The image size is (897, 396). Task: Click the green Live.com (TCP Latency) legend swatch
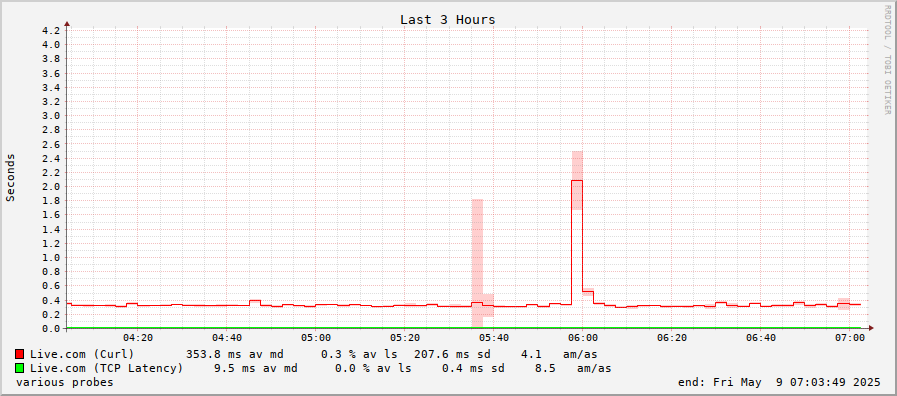click(19, 368)
